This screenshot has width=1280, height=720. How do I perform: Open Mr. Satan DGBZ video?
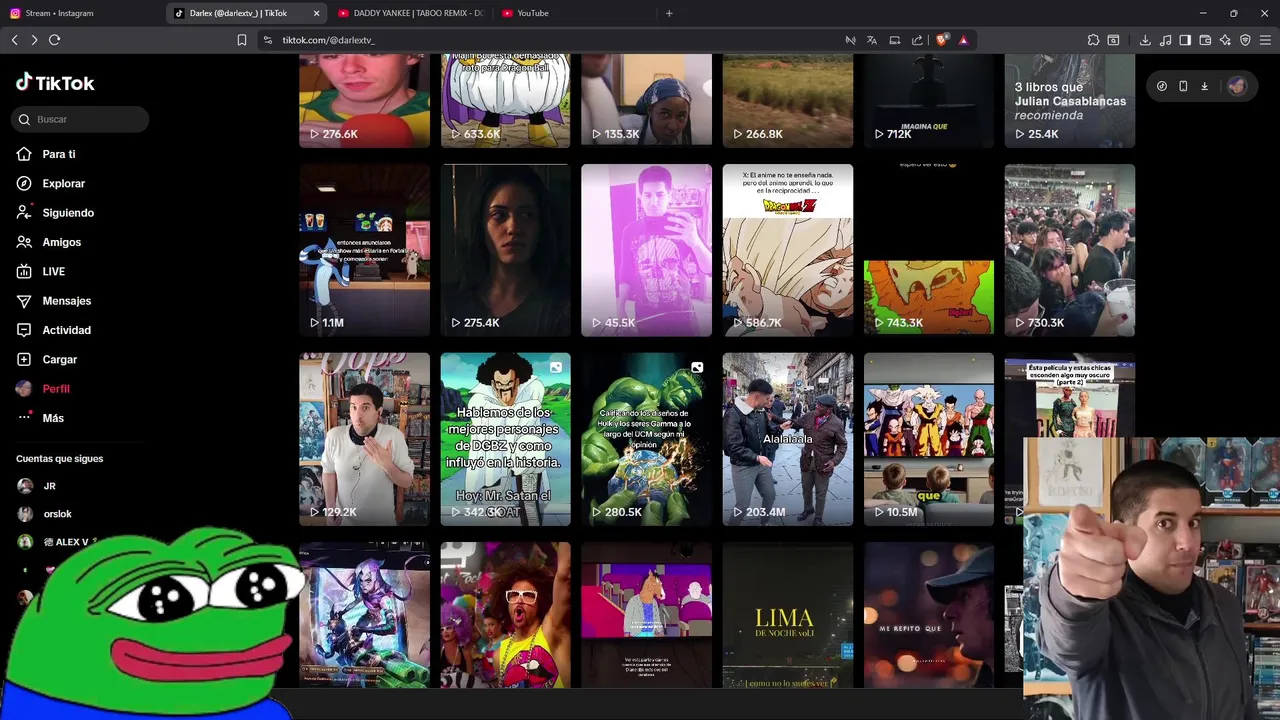505,439
